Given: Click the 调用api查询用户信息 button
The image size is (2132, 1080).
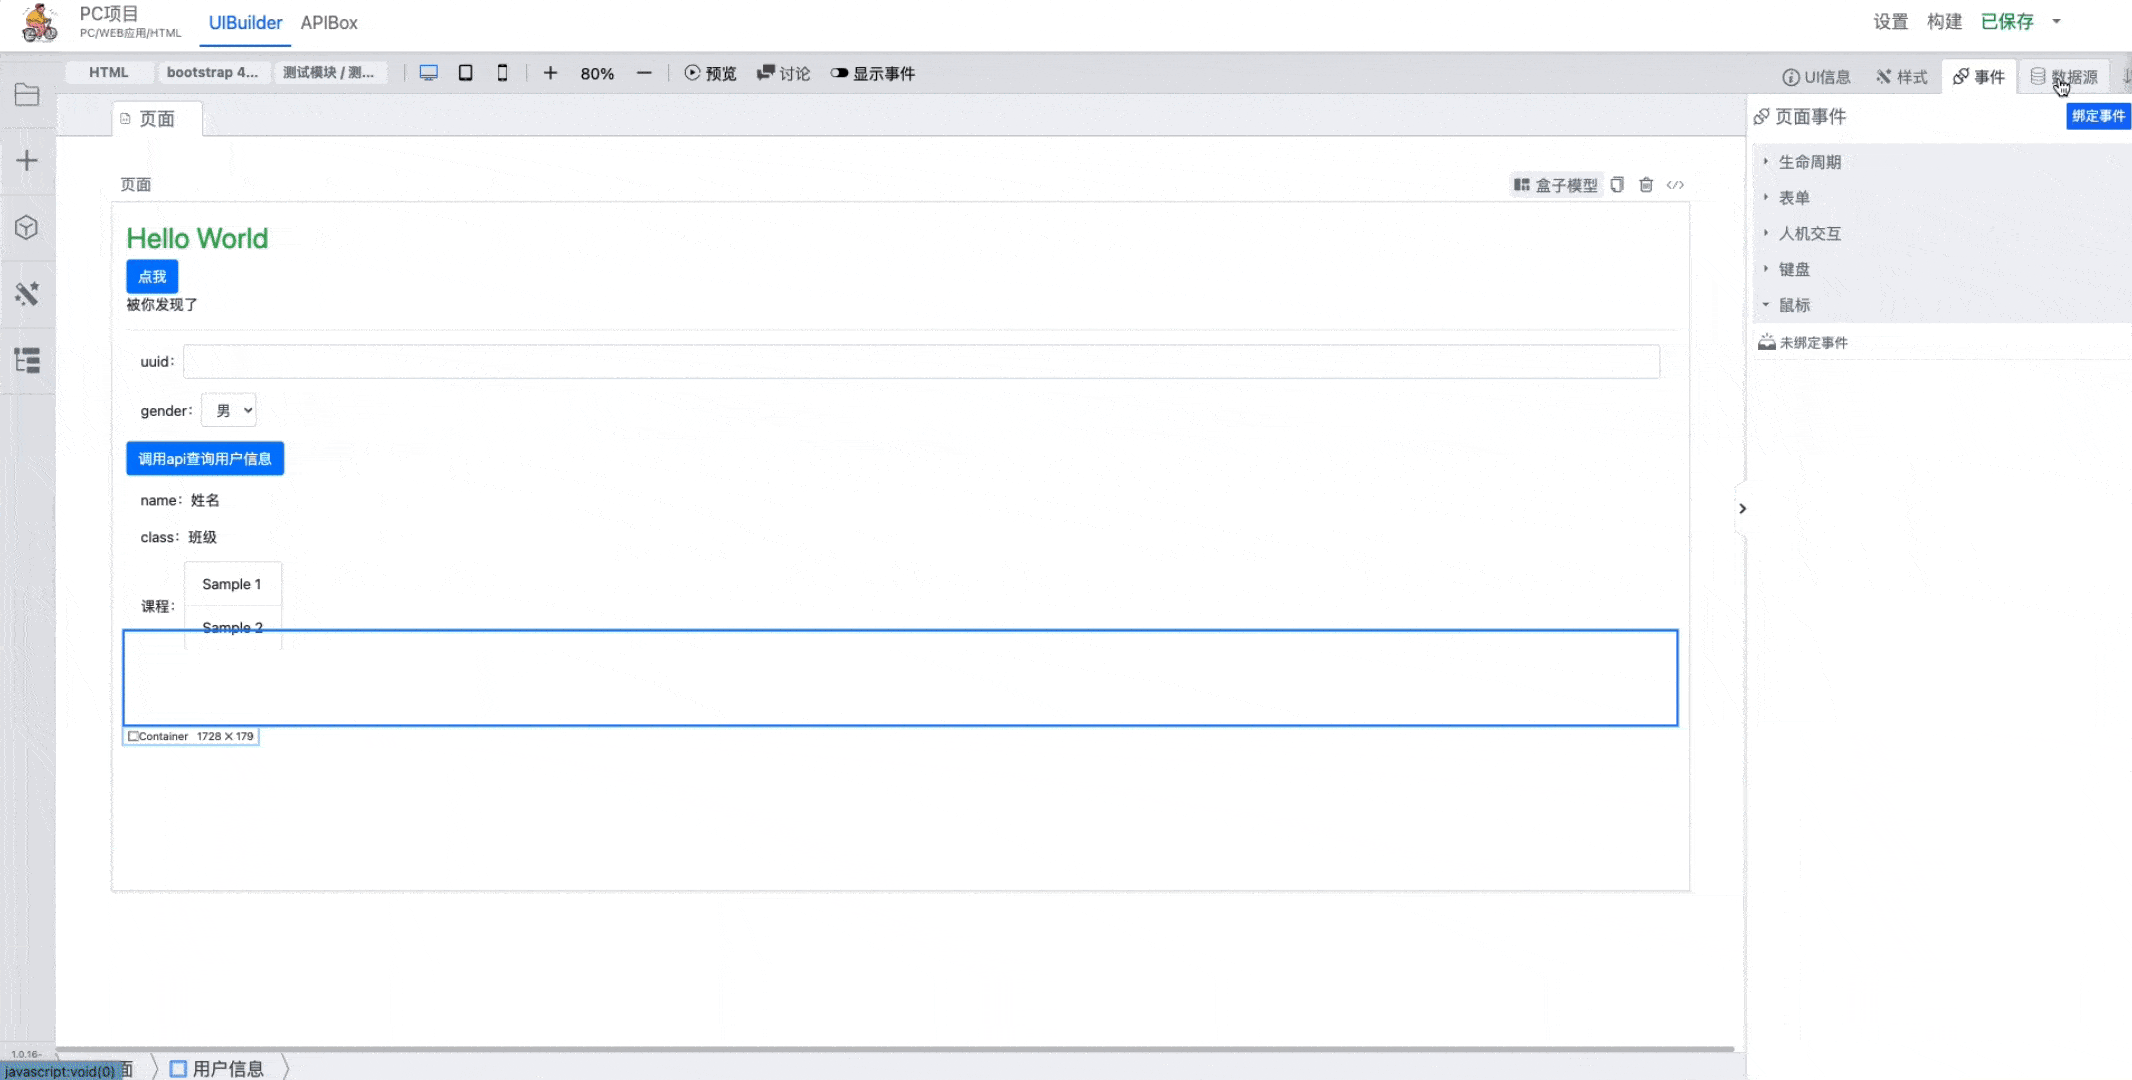Looking at the screenshot, I should click(x=205, y=459).
